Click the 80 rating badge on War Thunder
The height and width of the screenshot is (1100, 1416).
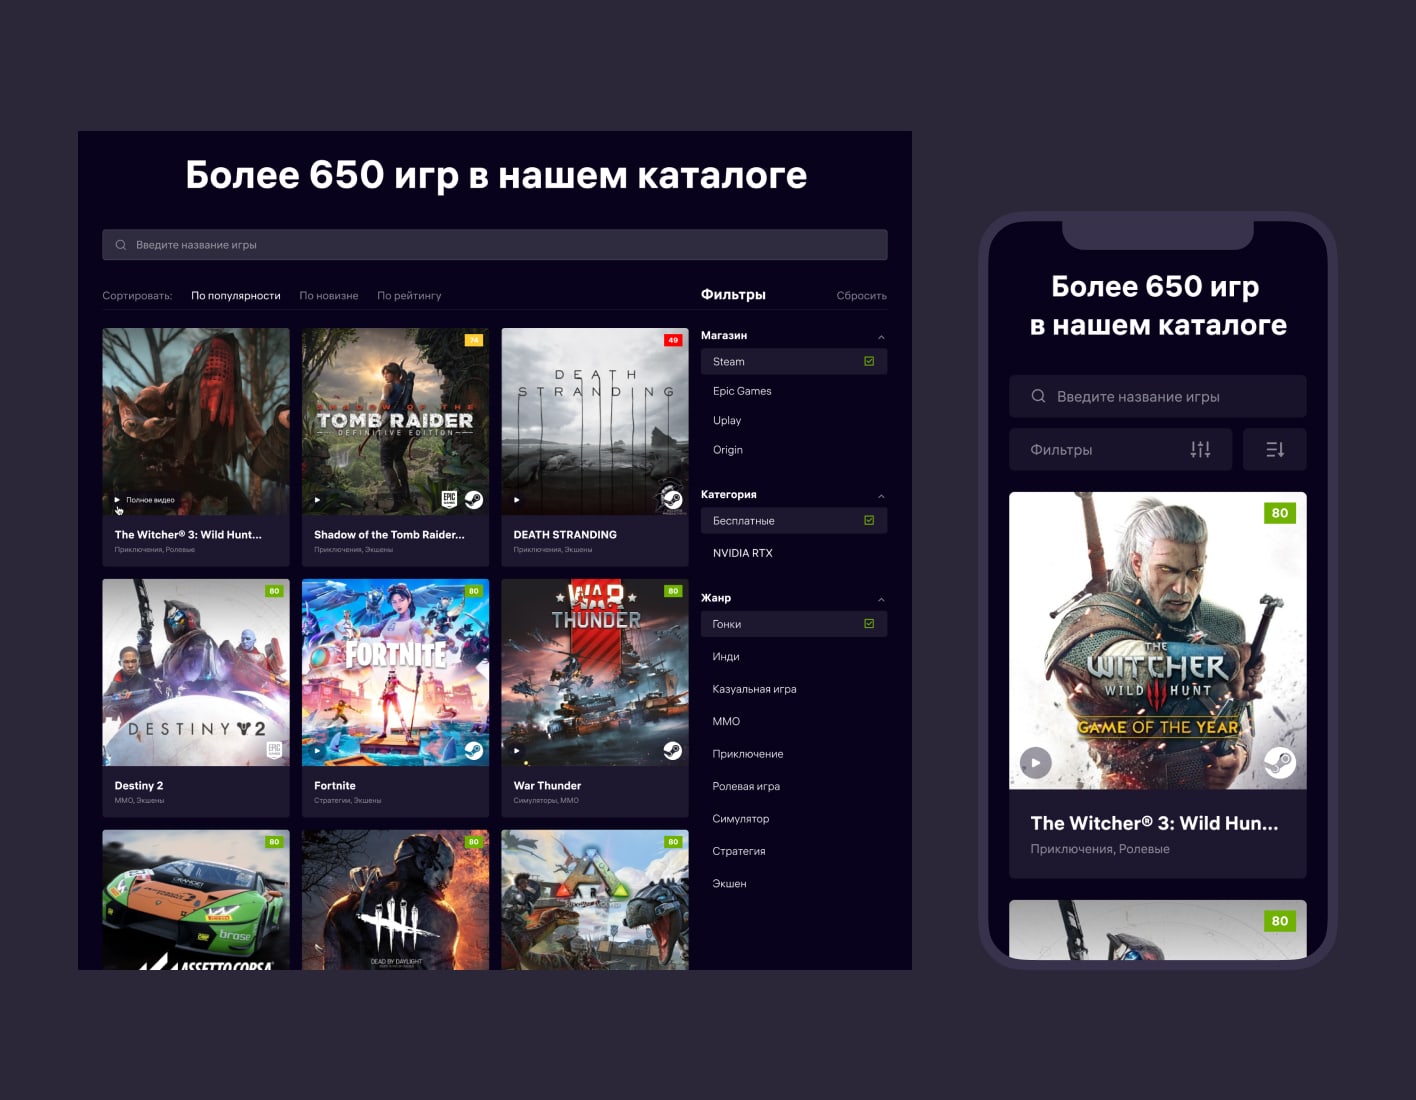click(673, 591)
